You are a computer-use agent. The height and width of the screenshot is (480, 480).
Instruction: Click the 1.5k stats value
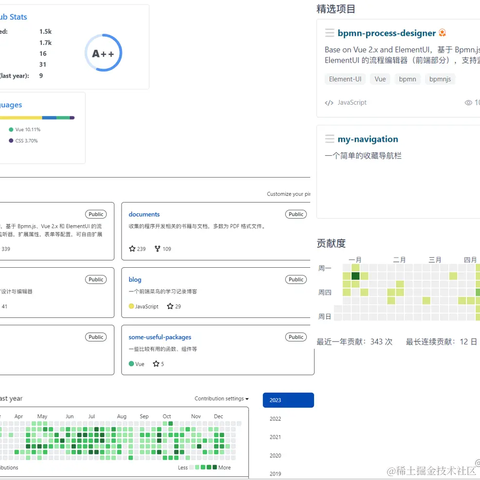click(x=46, y=32)
